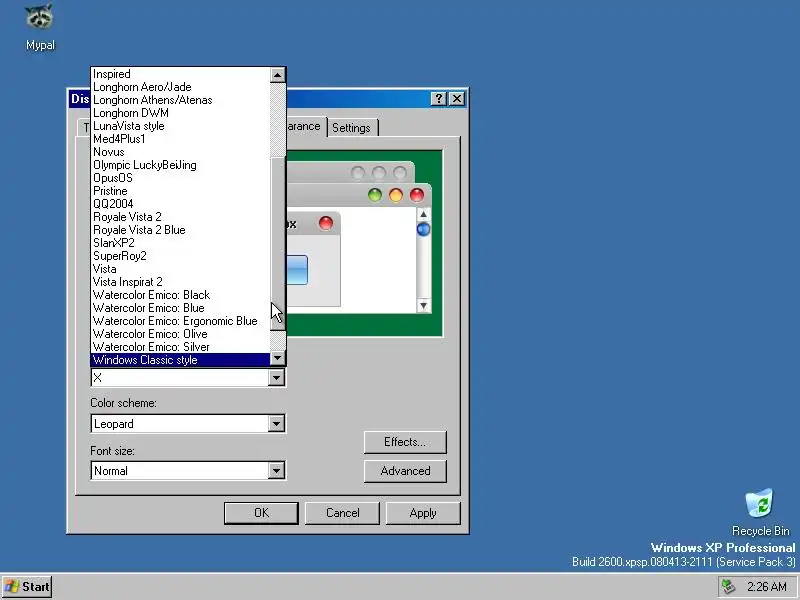Select the Novus style

(x=181, y=152)
